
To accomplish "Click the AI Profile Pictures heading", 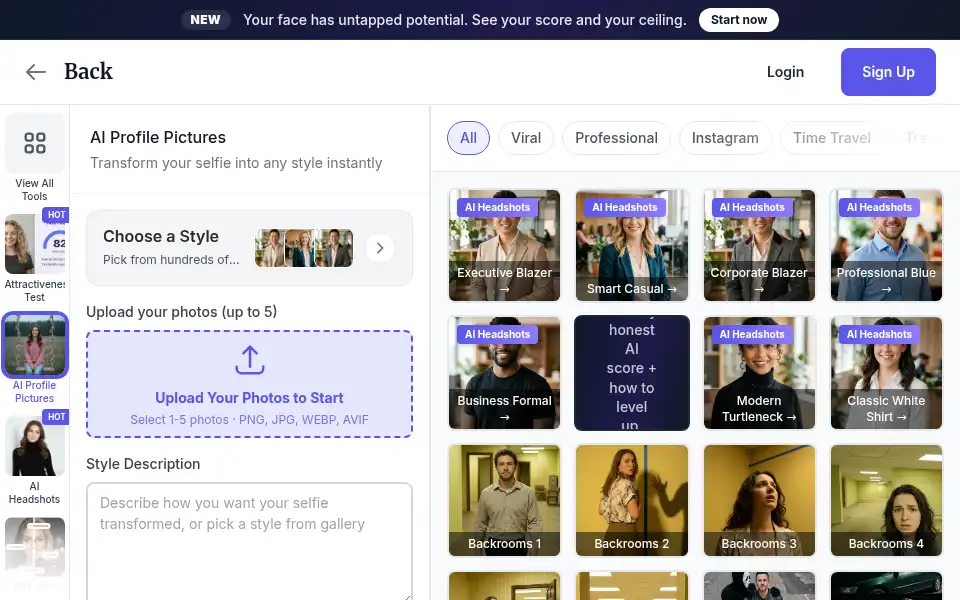I will pos(158,137).
